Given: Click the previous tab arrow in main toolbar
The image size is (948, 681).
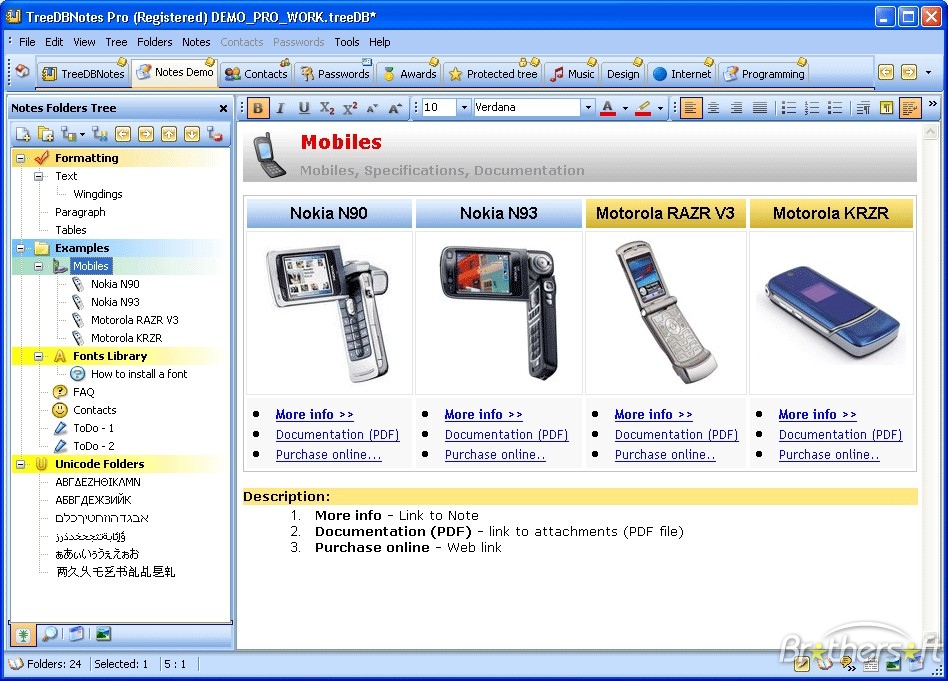Looking at the screenshot, I should (x=886, y=72).
